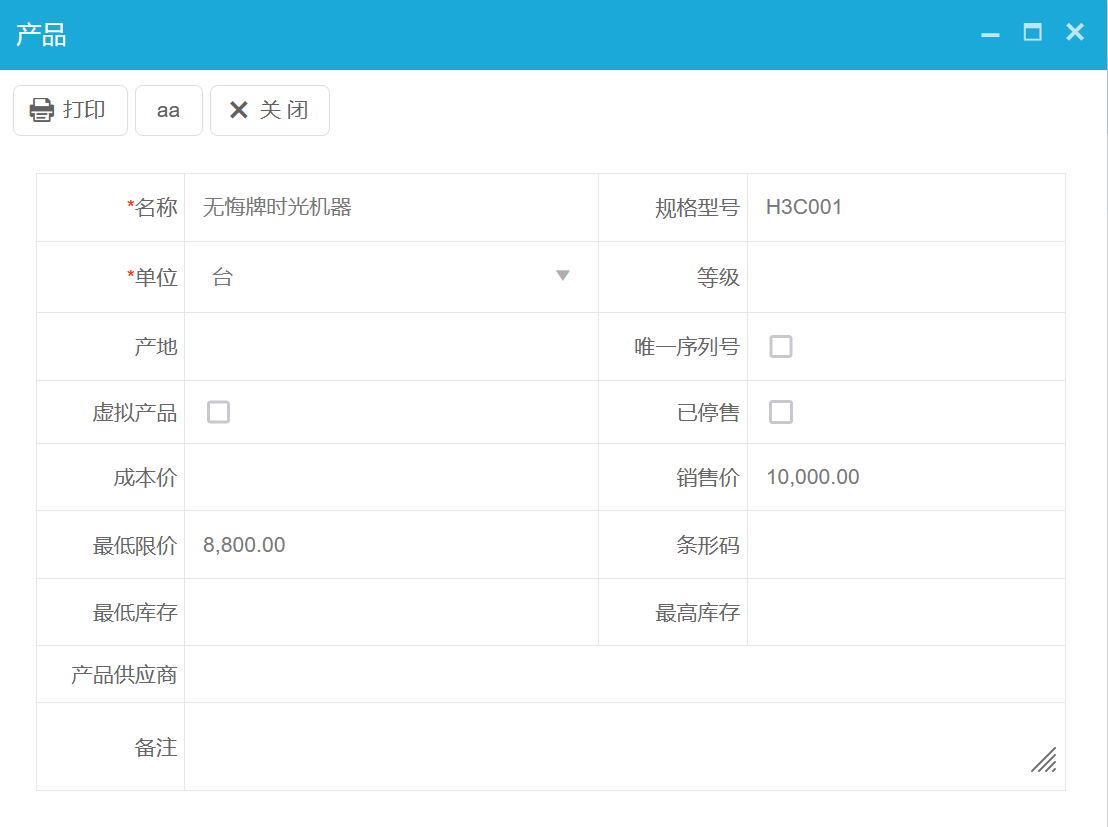Click the maximize icon on the 产品 titlebar
1108x827 pixels.
coord(1033,32)
